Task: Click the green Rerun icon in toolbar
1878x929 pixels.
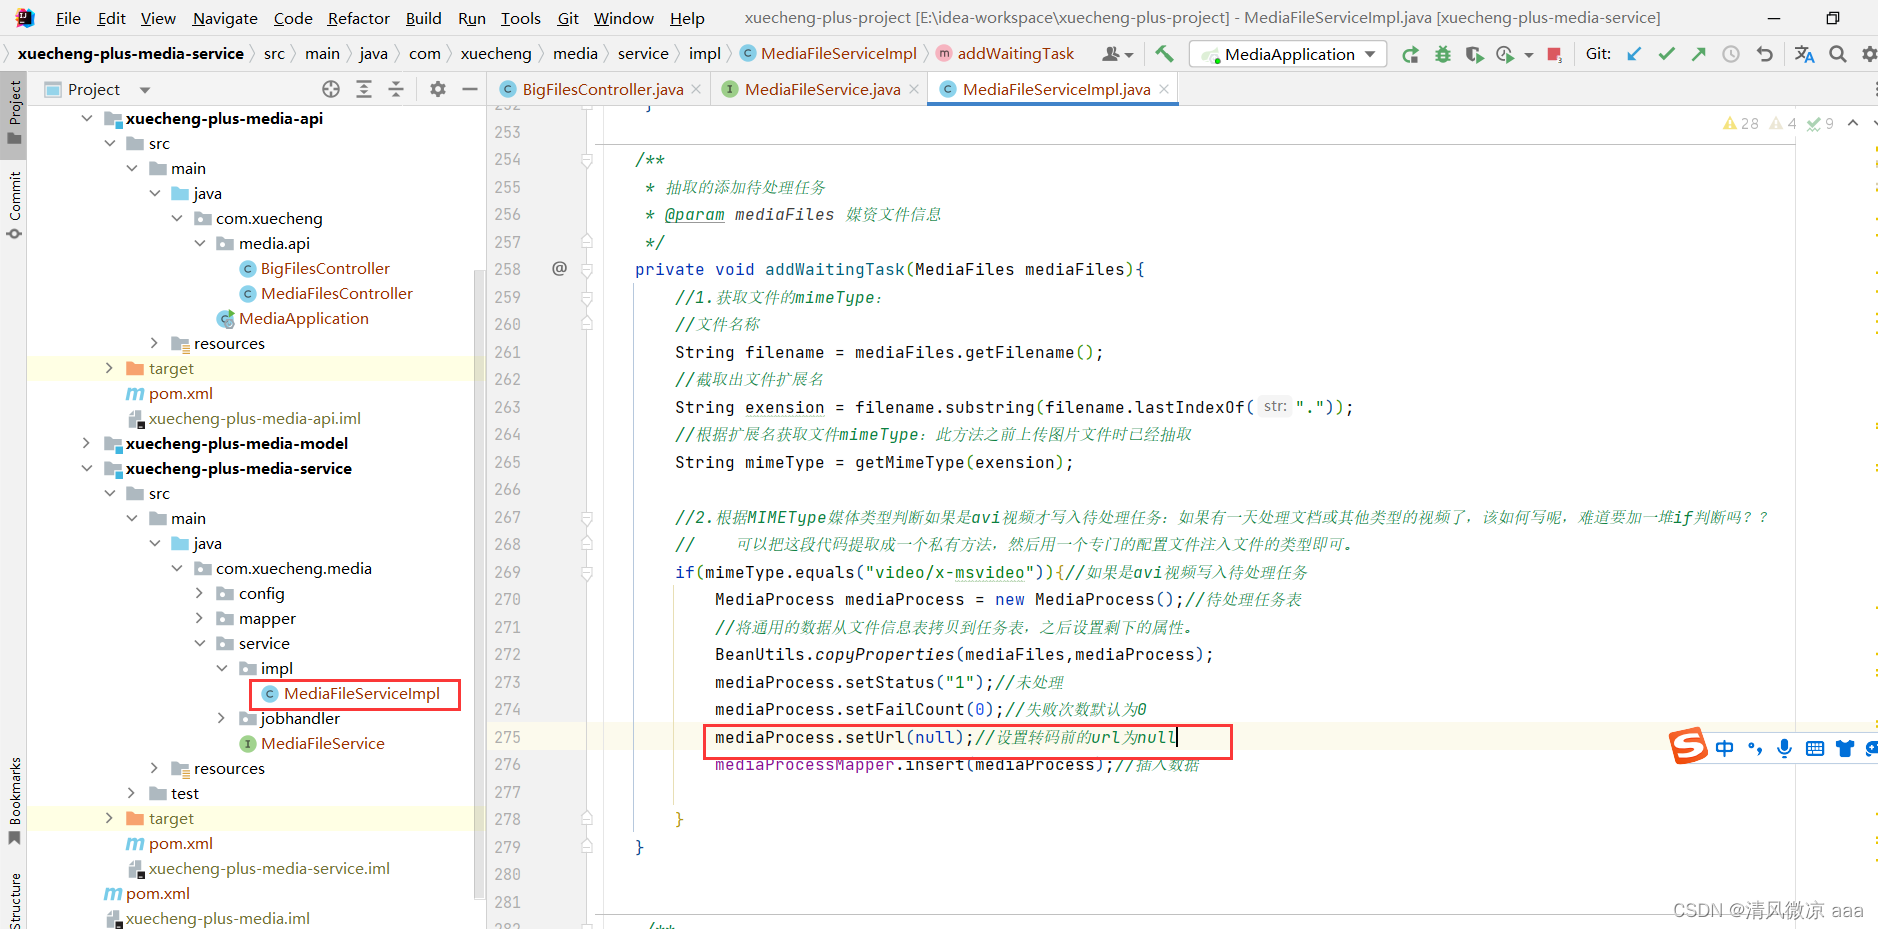Action: pos(1410,54)
